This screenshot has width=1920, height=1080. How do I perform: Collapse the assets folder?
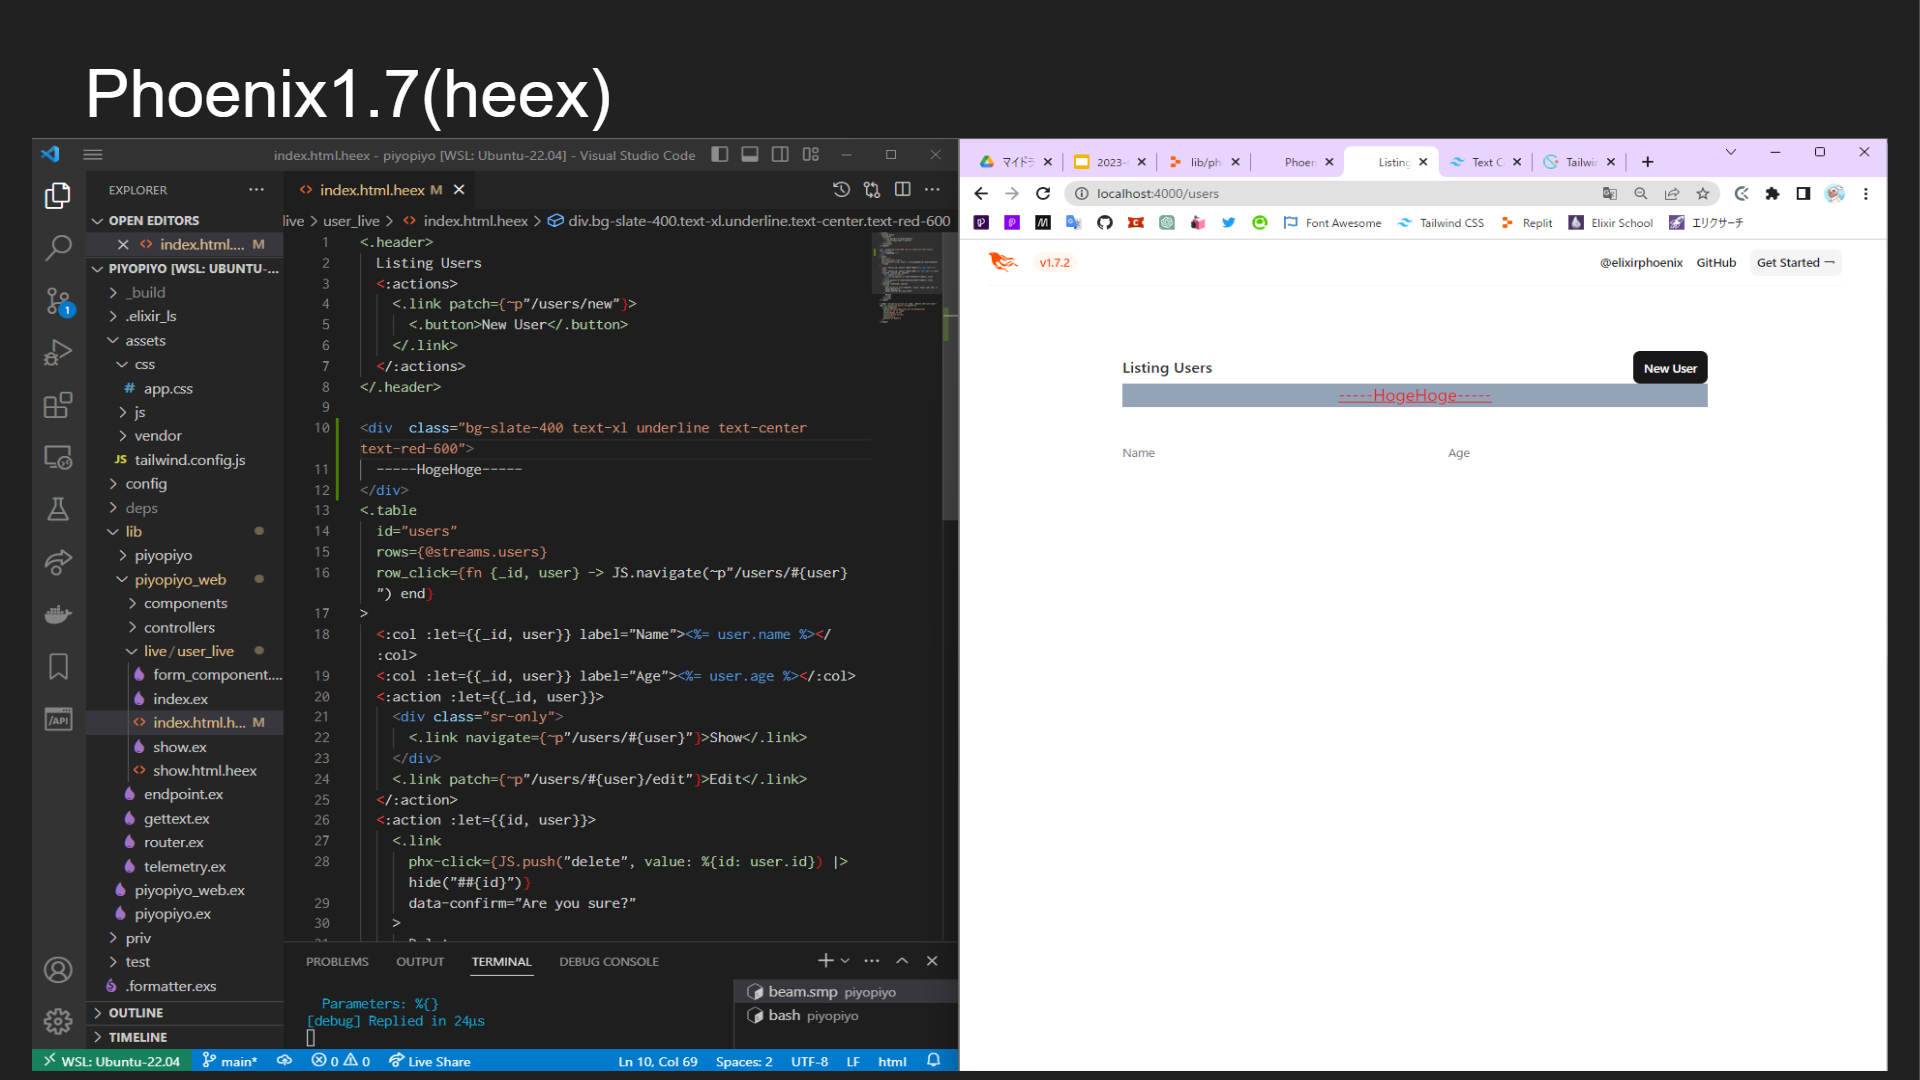pyautogui.click(x=145, y=341)
